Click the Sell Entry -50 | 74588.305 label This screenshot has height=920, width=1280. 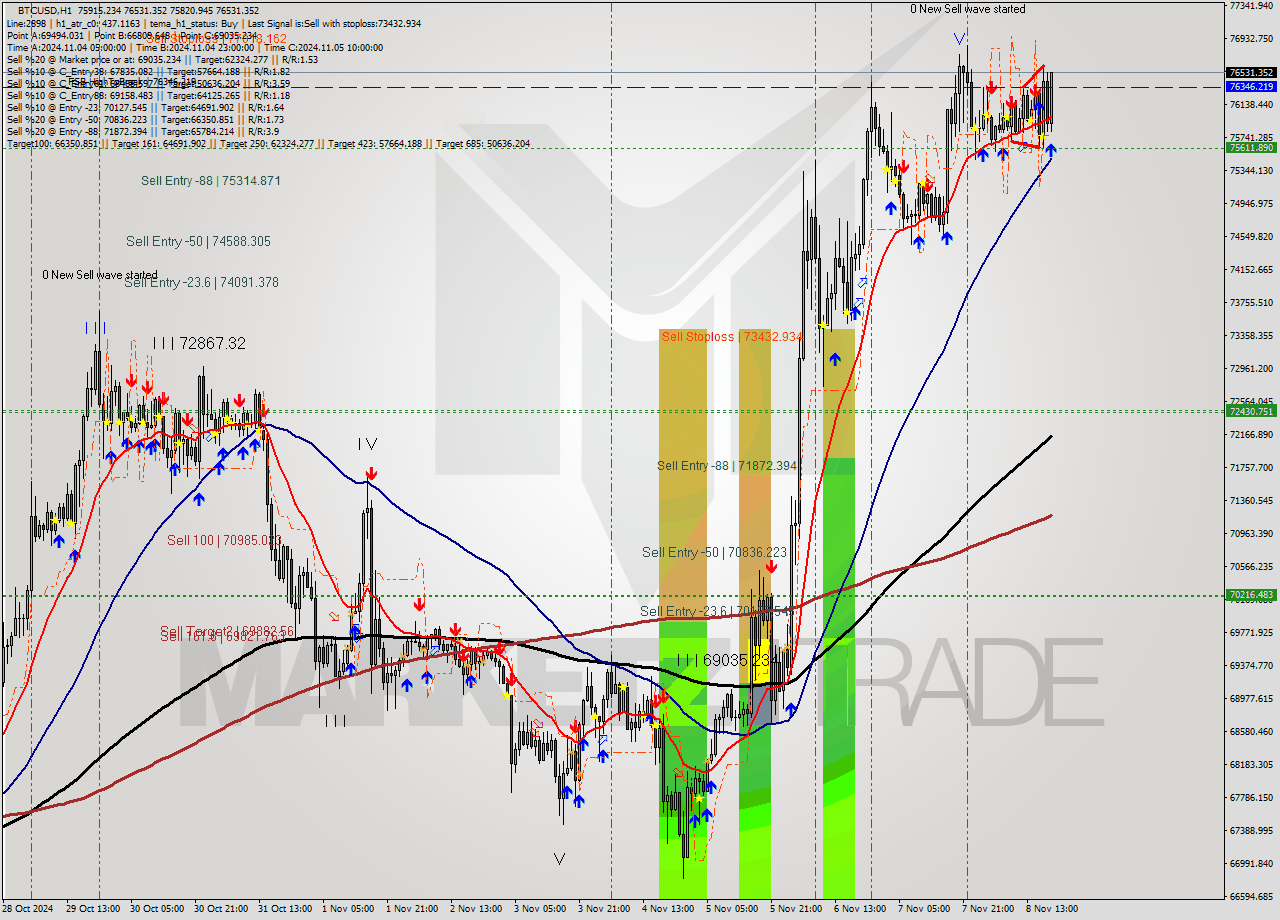click(x=198, y=241)
